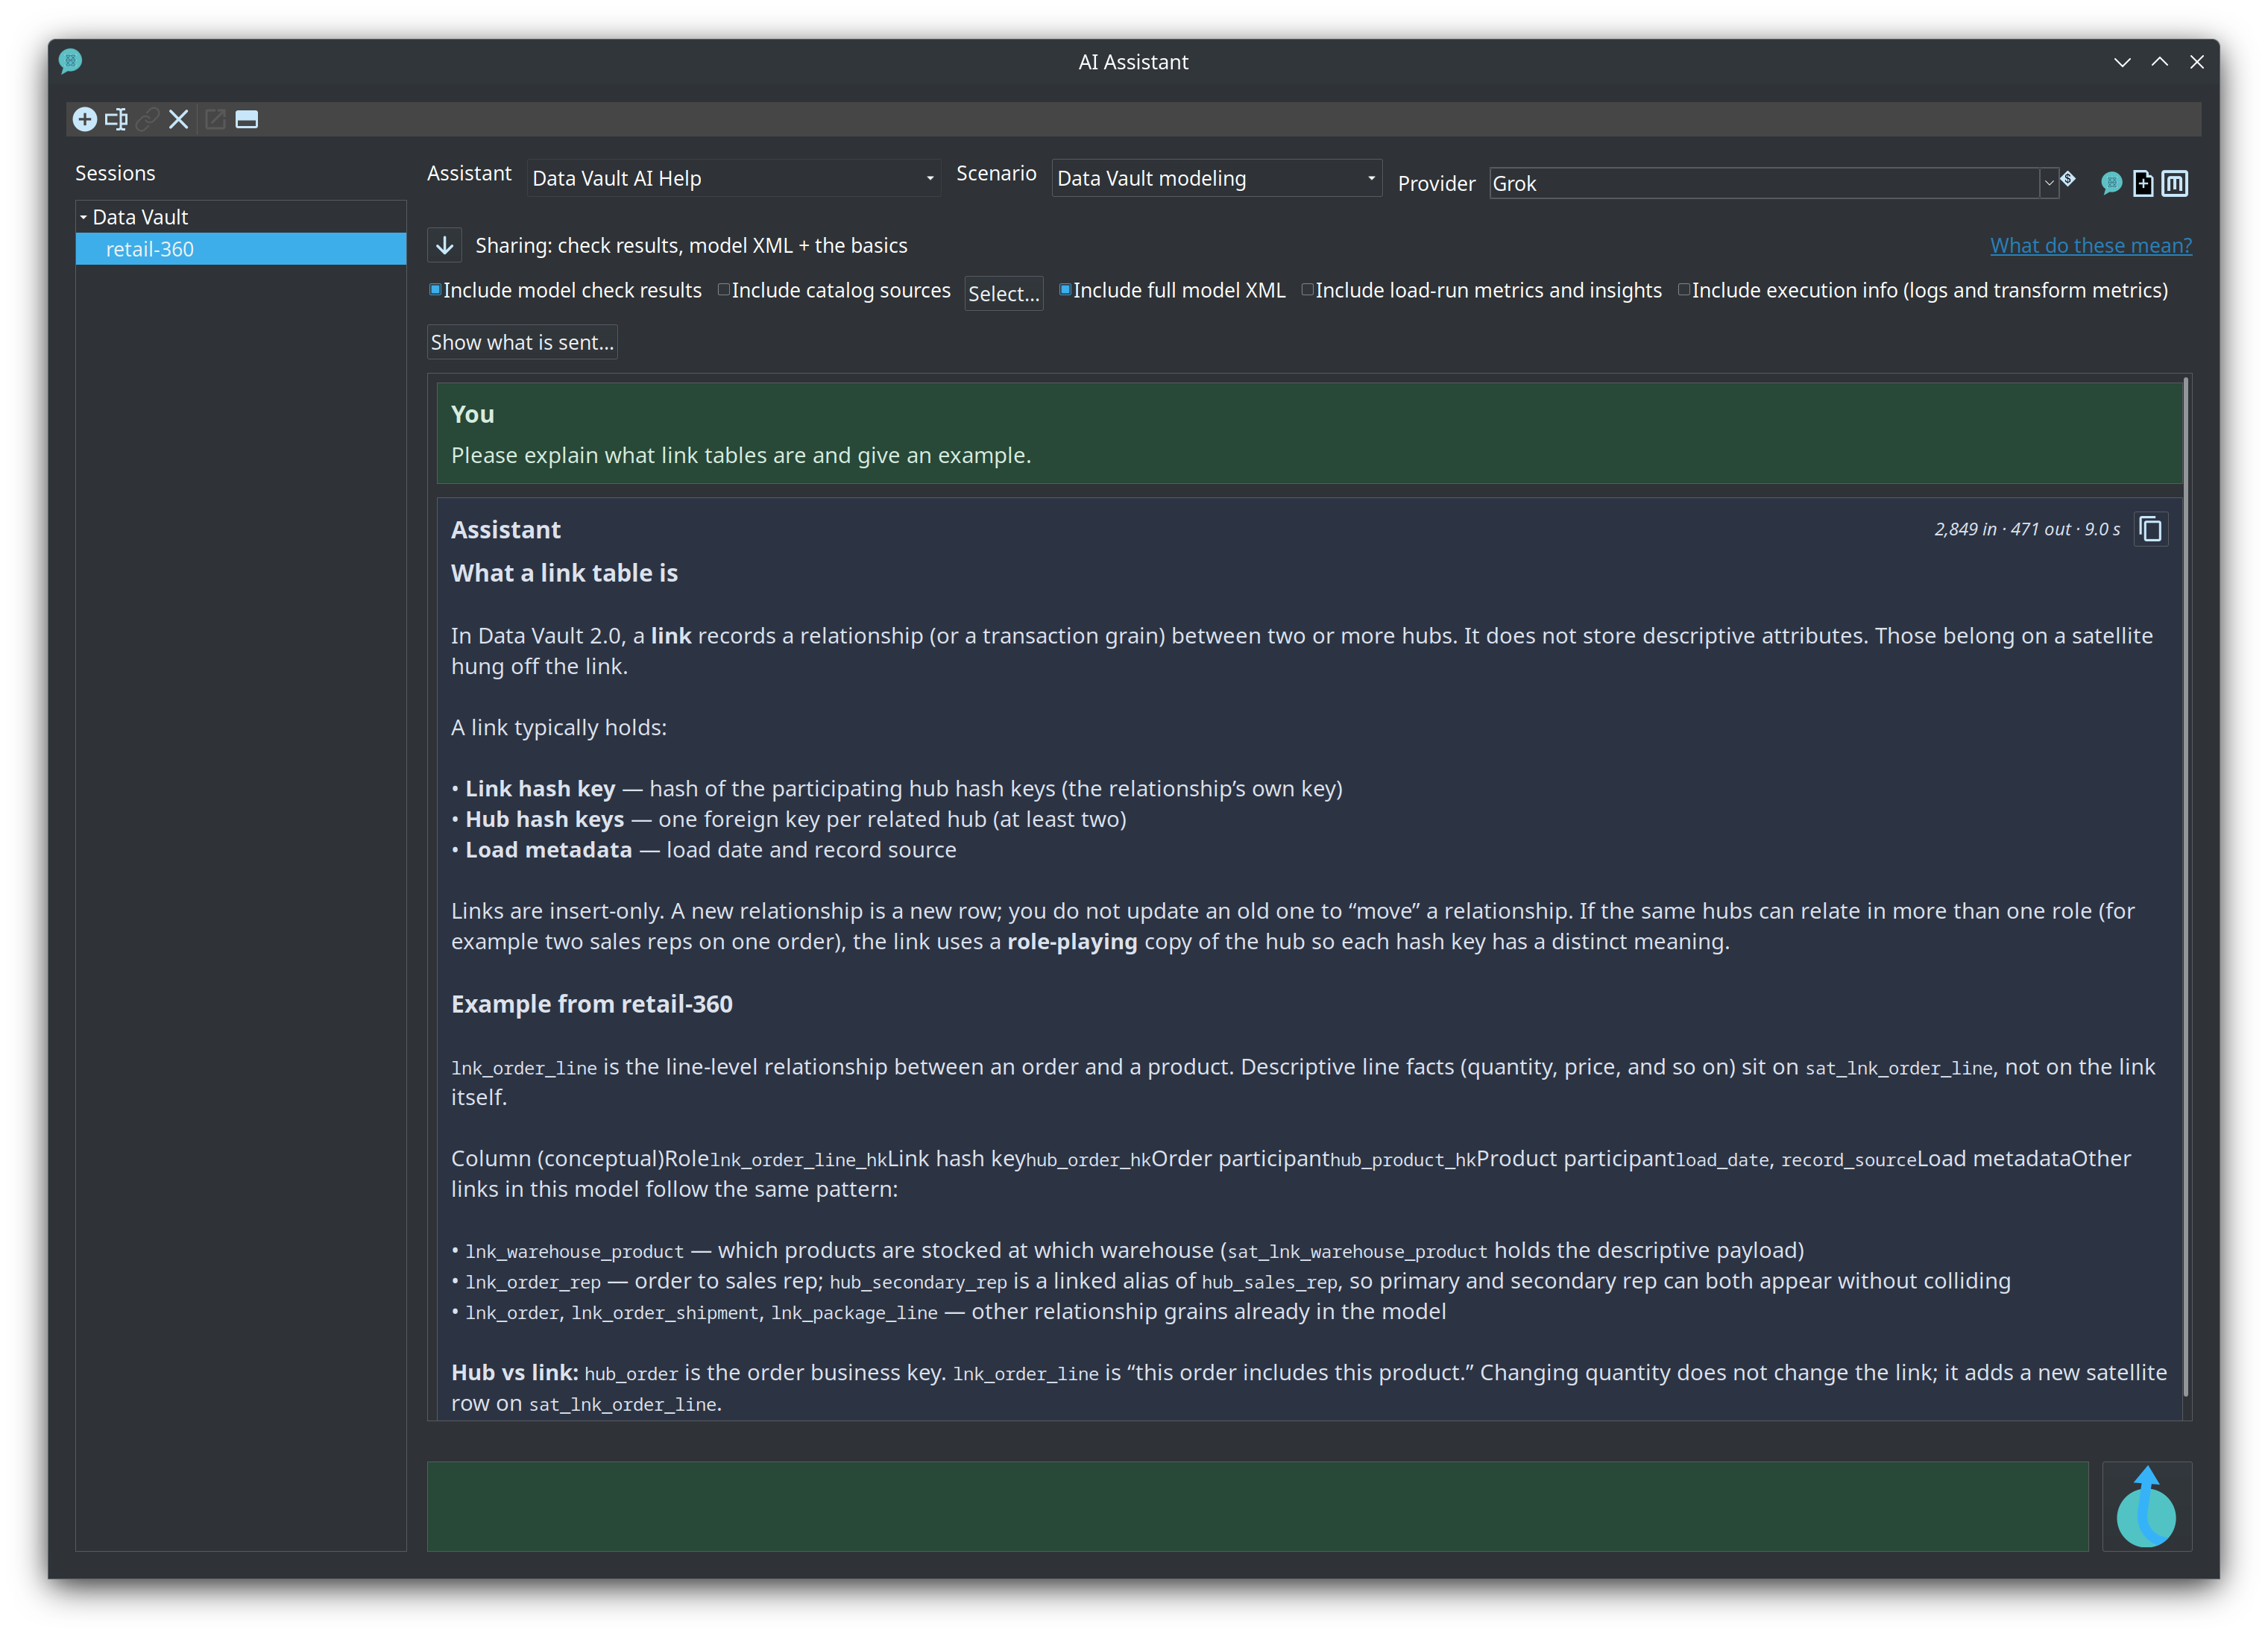Click the rename session icon
Screen dimensions: 2268x1636
click(x=116, y=119)
